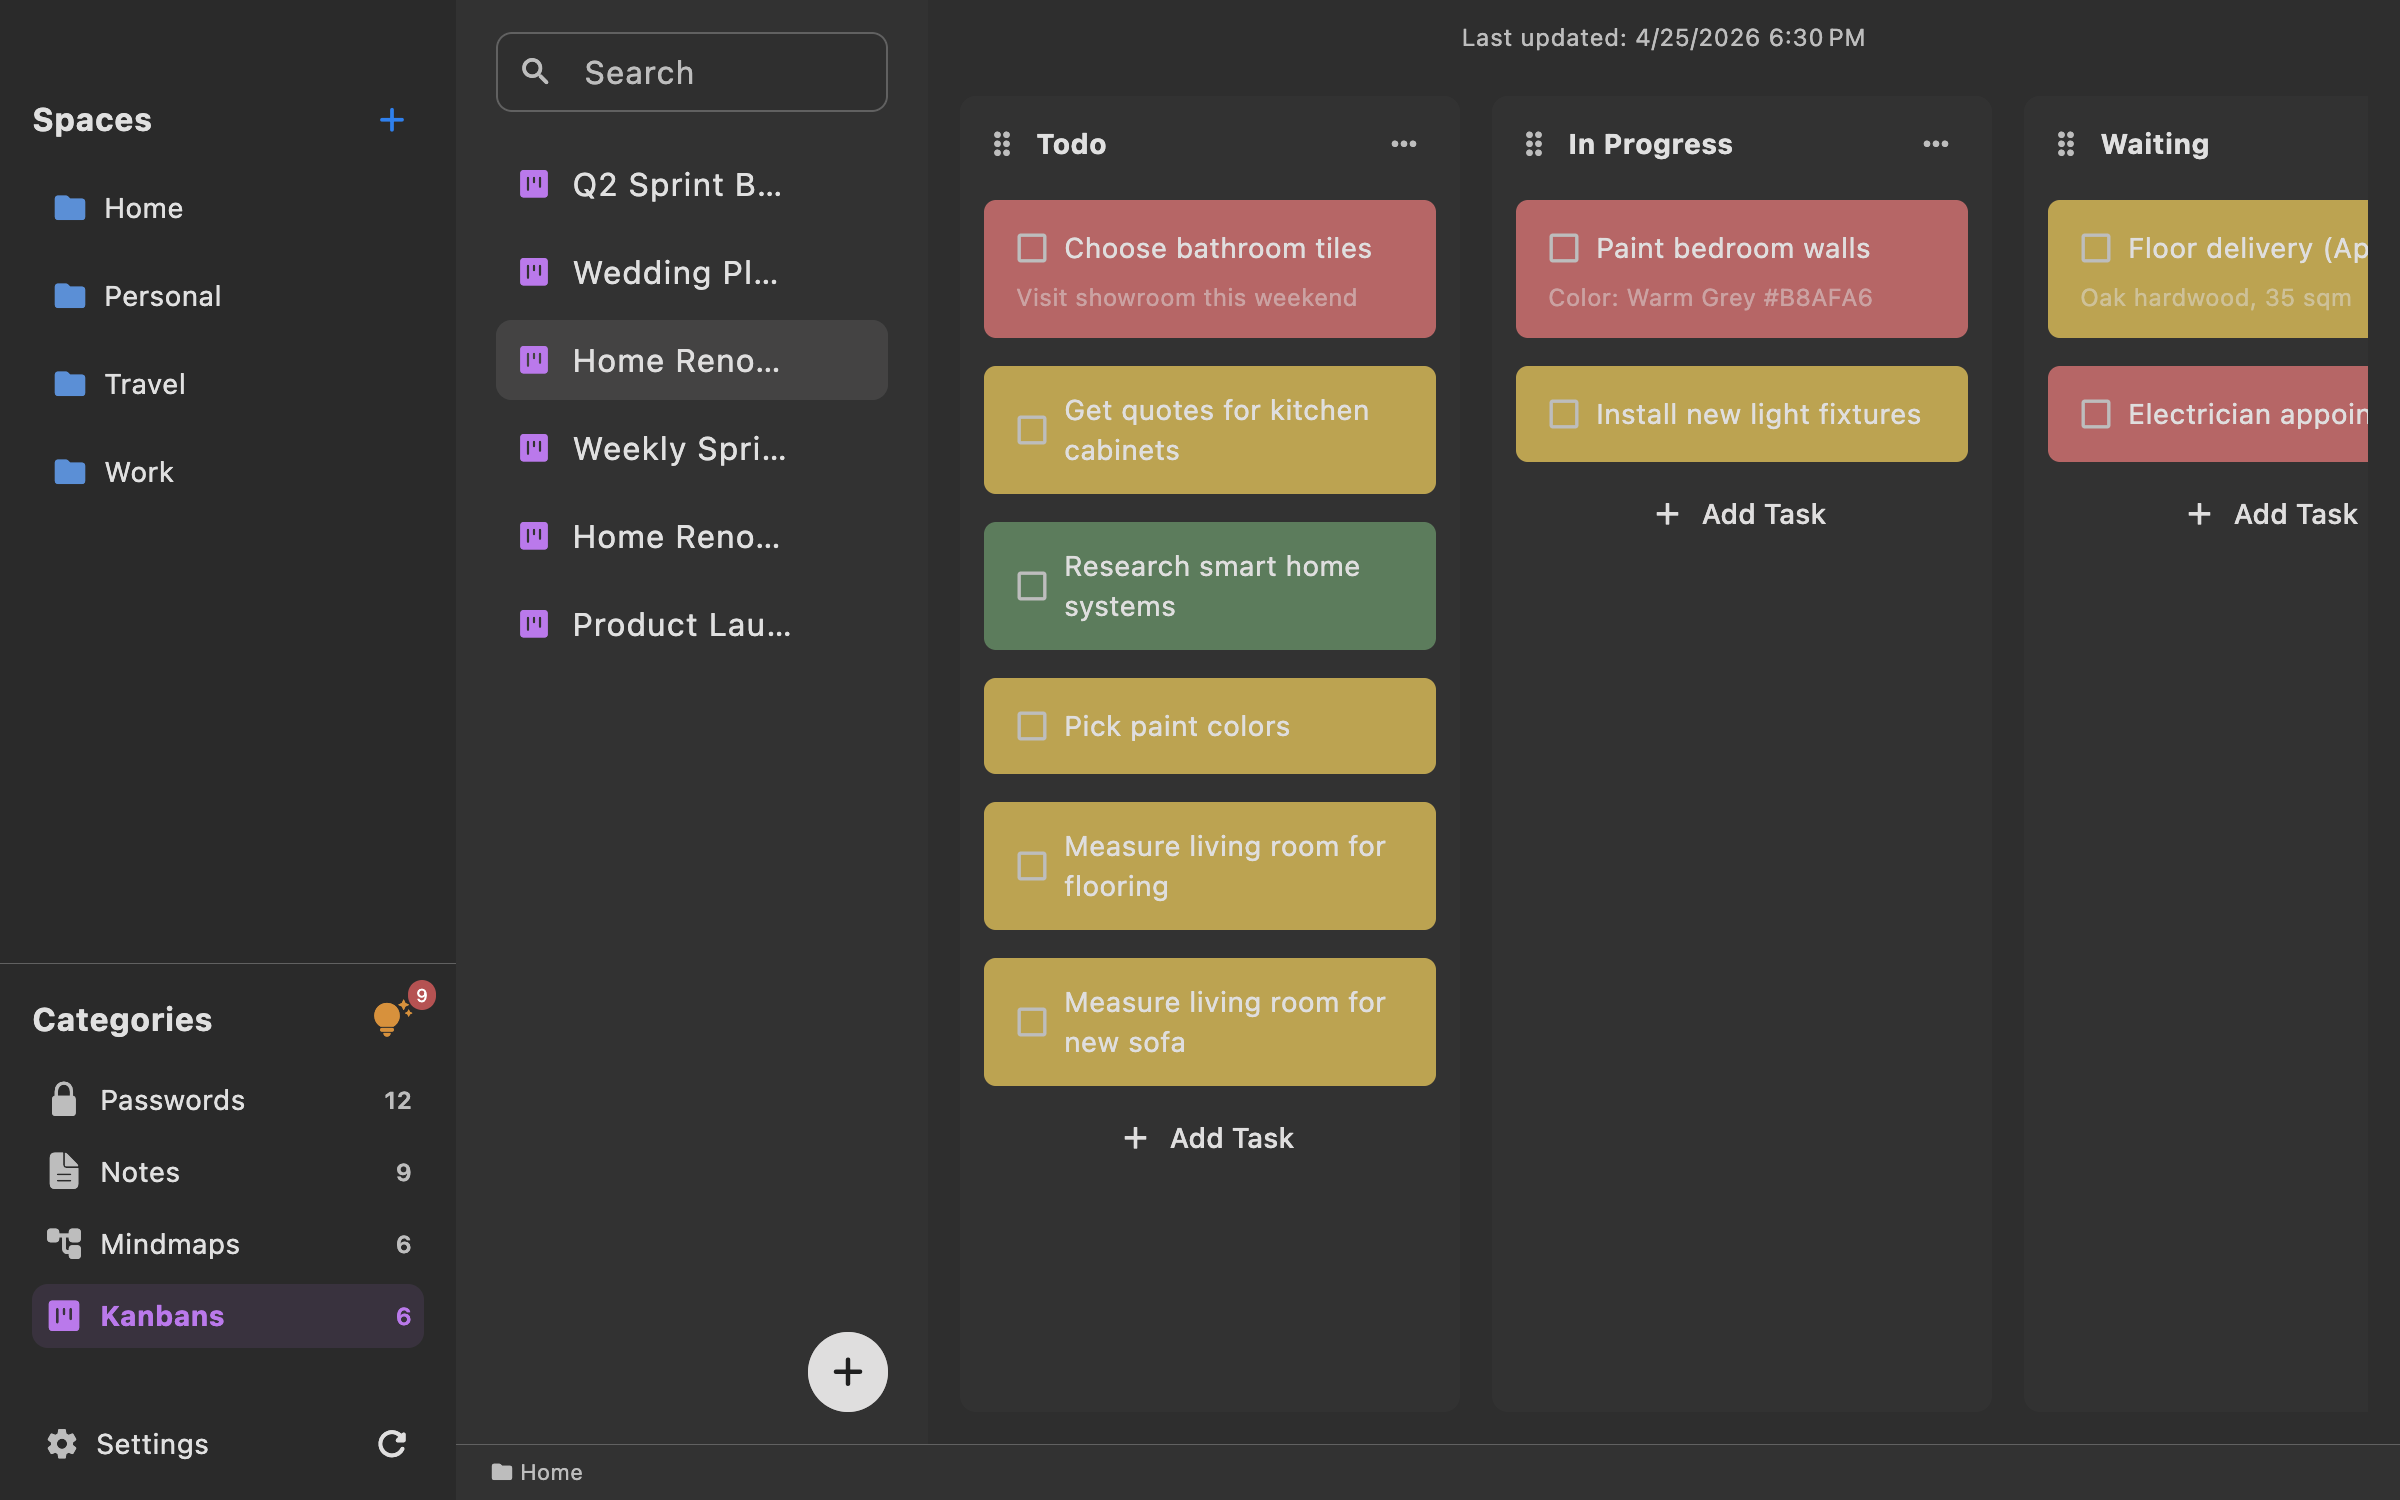
Task: Open the Measure living room for flooring card
Action: point(1209,866)
